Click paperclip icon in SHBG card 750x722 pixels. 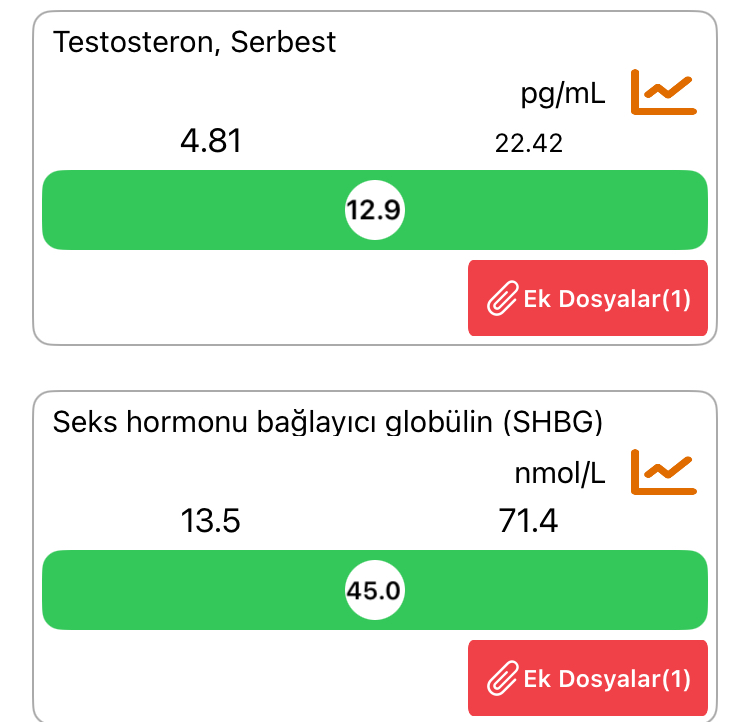click(x=502, y=678)
